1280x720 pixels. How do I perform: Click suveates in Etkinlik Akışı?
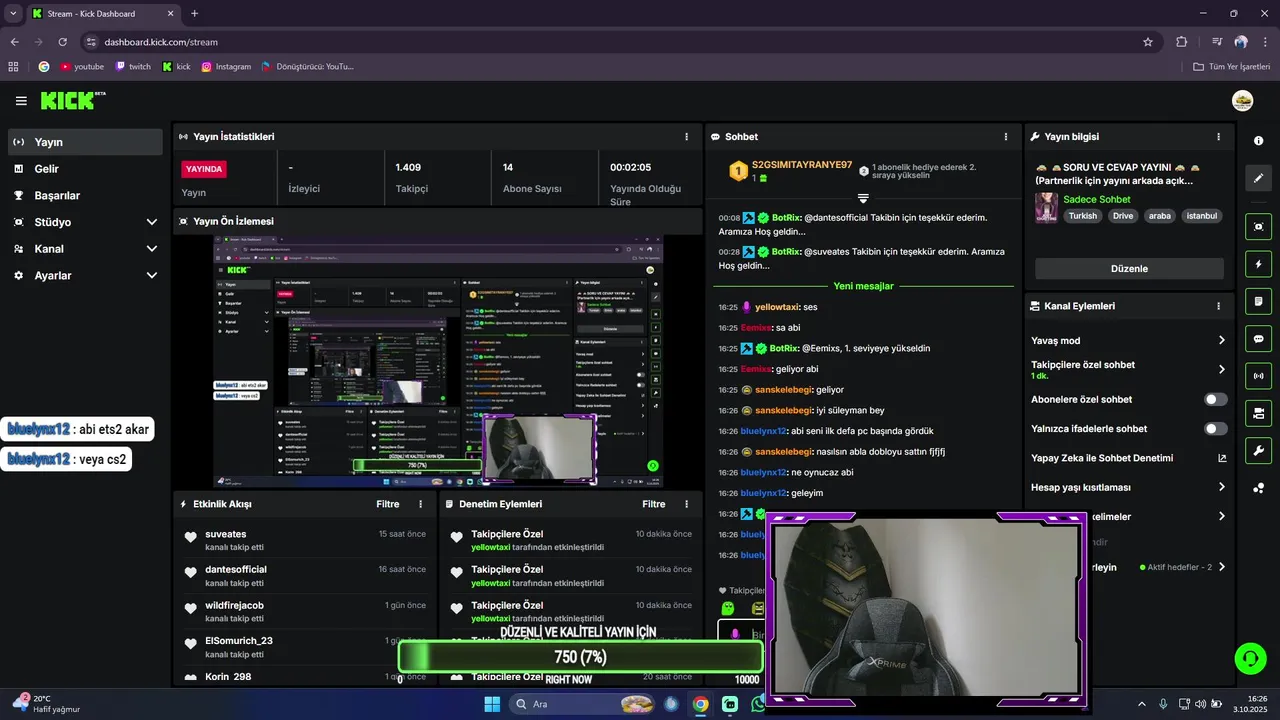(x=225, y=534)
